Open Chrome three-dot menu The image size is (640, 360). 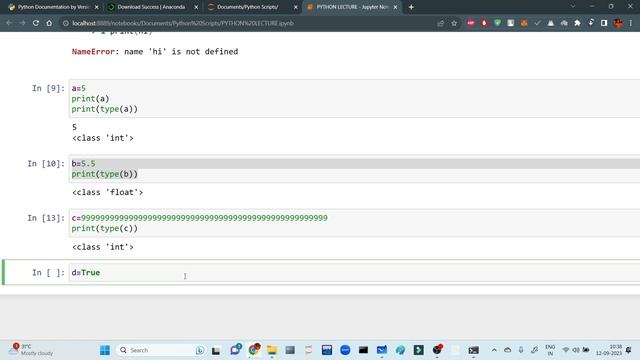coord(631,23)
